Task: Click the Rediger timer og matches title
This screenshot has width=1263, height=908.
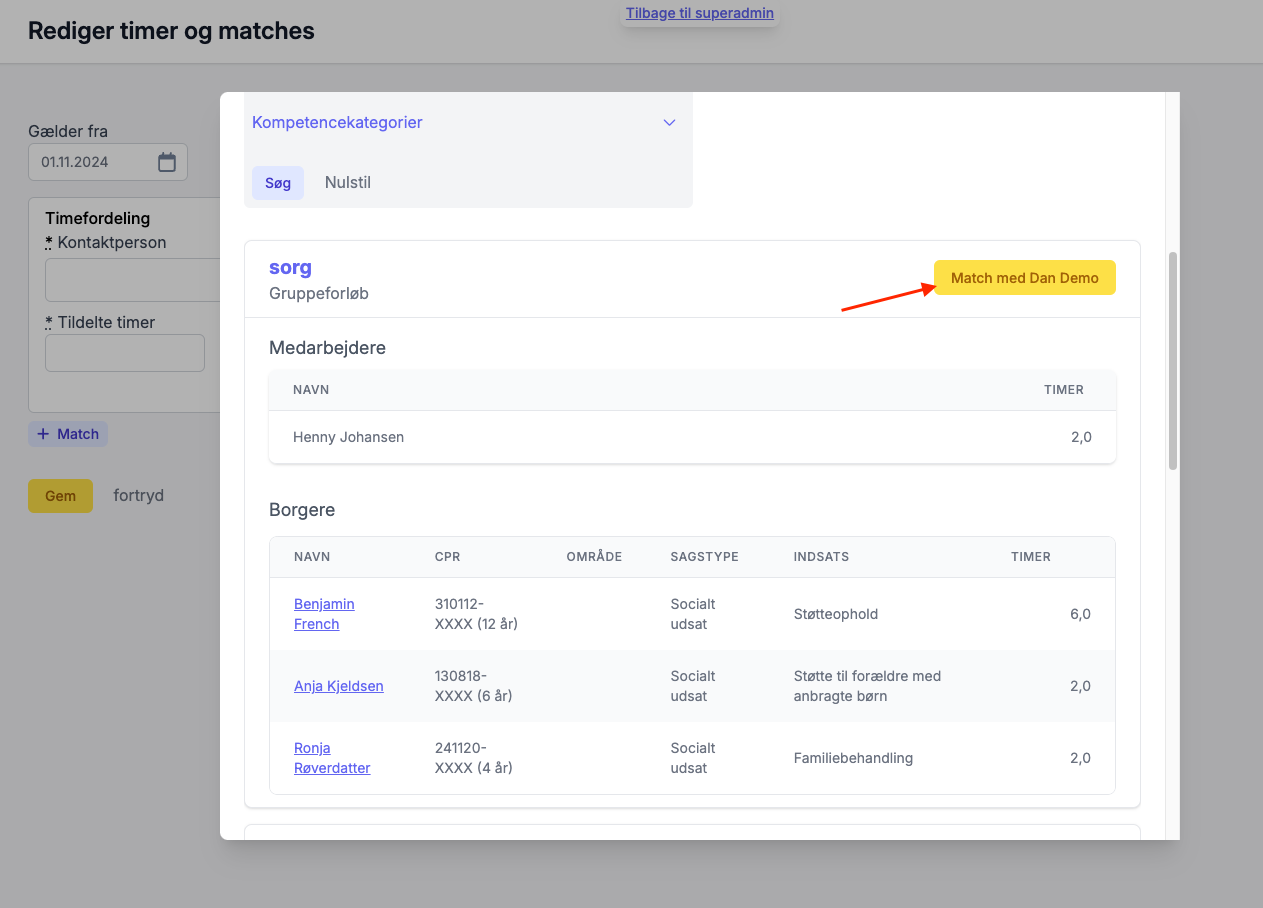Action: 171,31
